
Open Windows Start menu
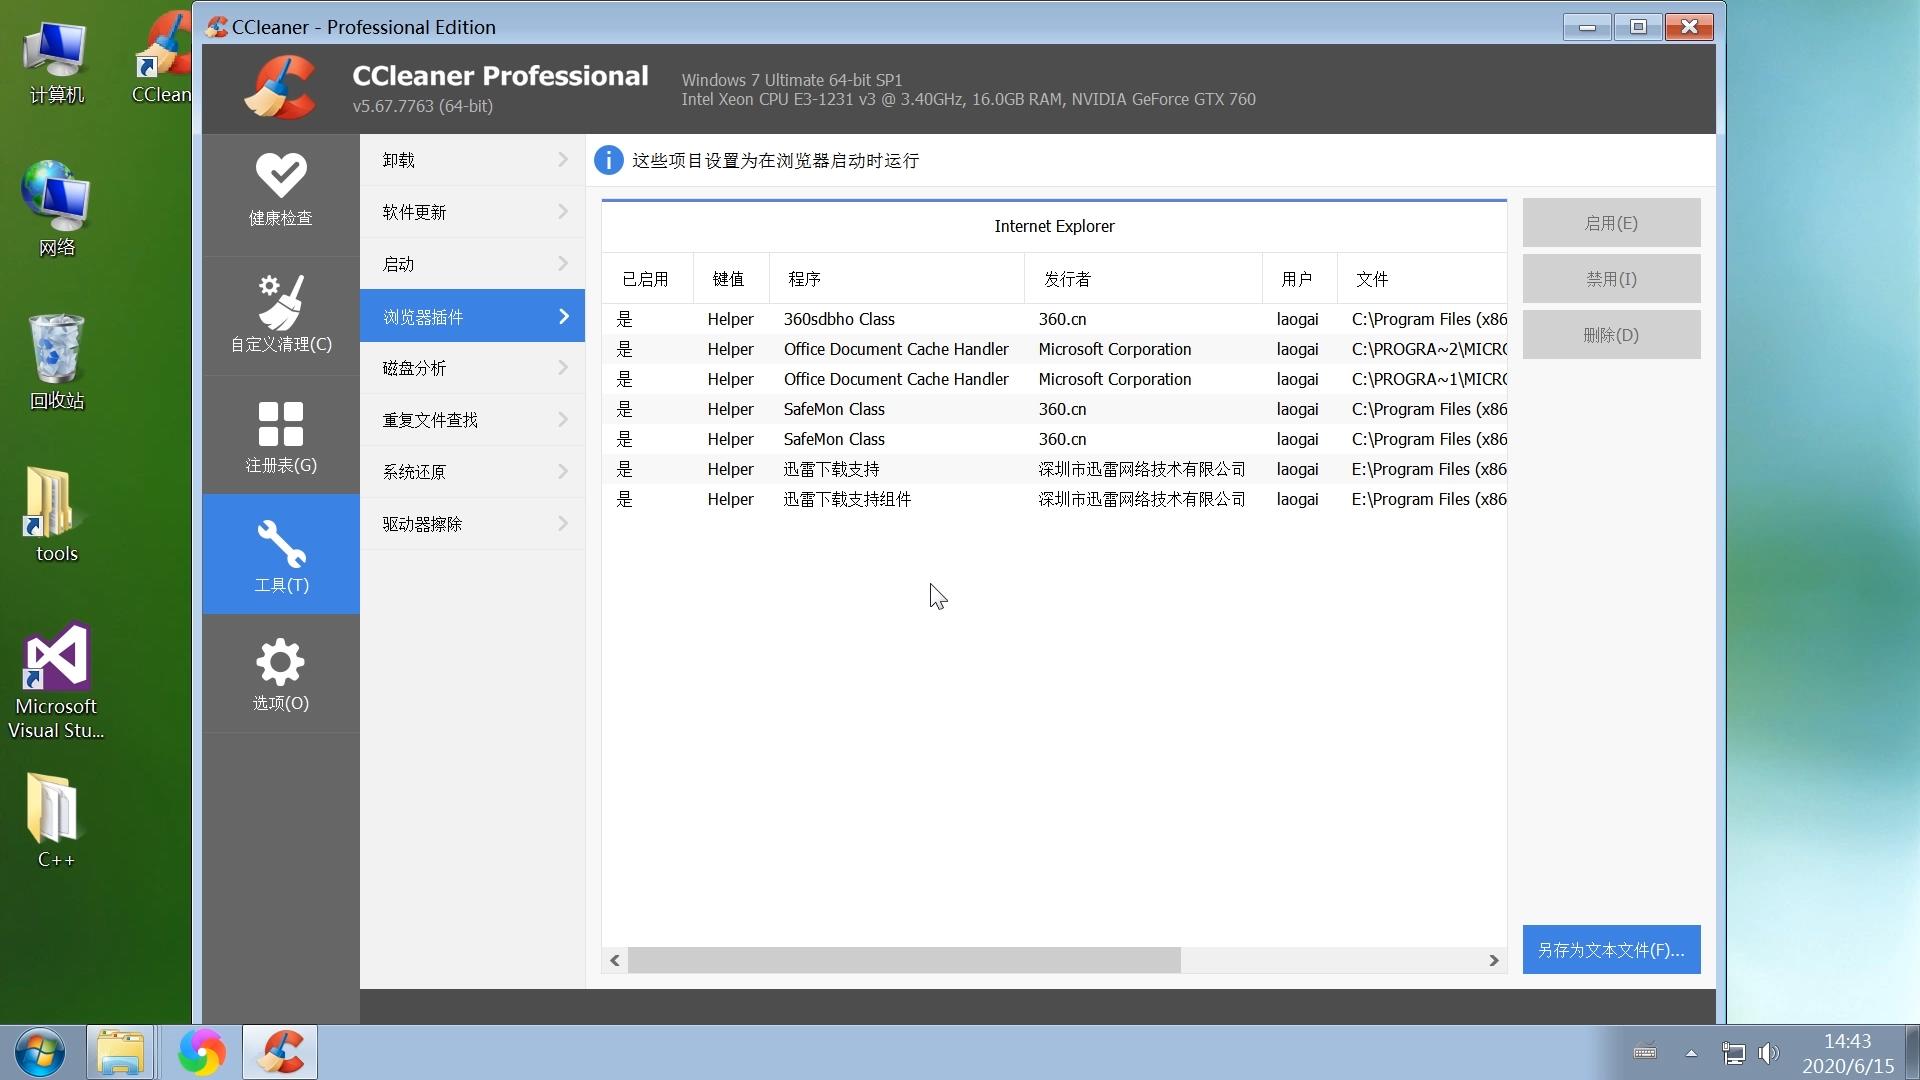pyautogui.click(x=40, y=1052)
